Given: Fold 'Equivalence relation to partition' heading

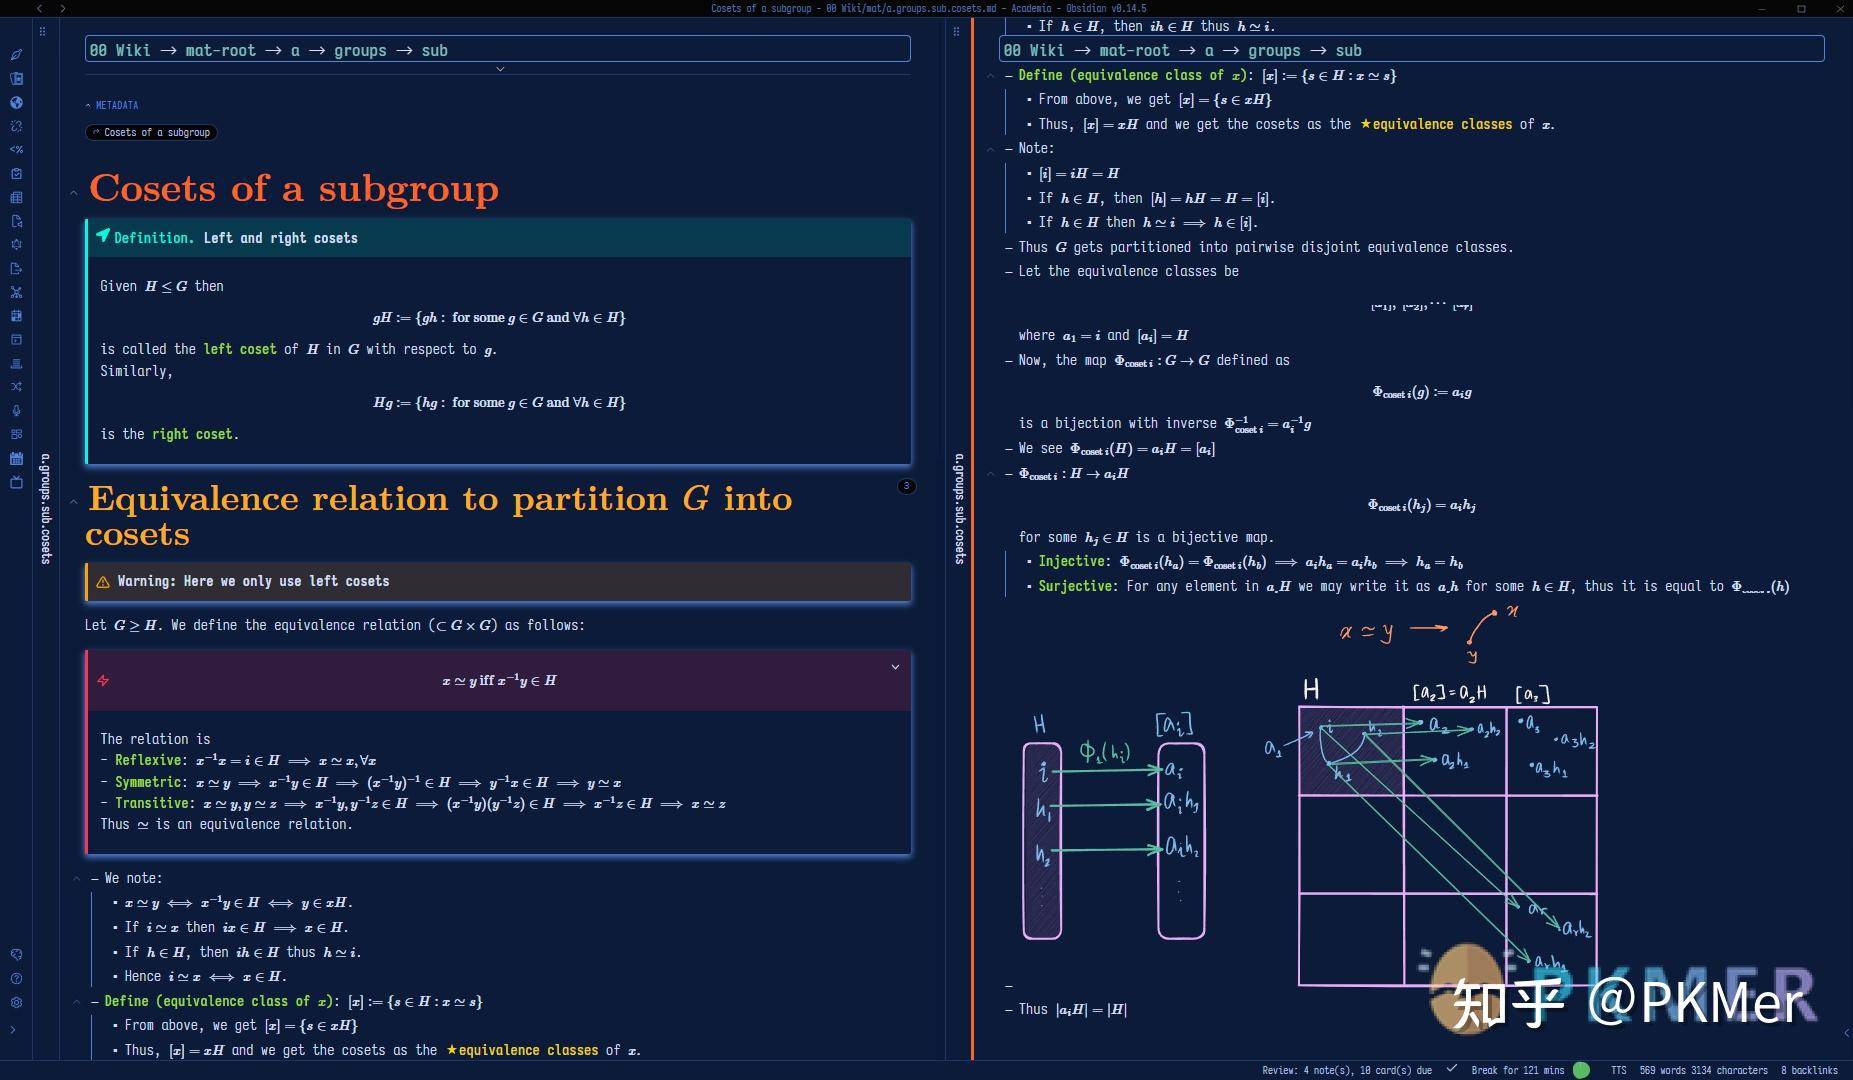Looking at the screenshot, I should (74, 502).
